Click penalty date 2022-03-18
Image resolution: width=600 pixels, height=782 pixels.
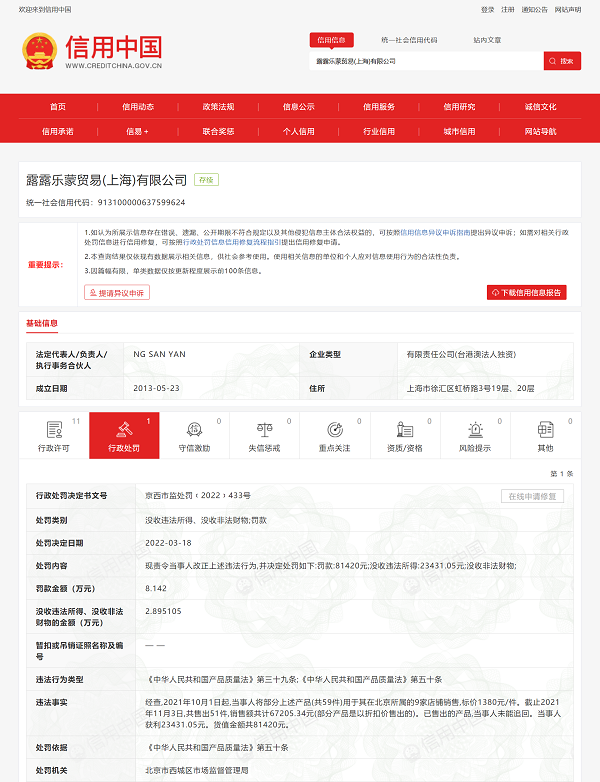(x=168, y=543)
